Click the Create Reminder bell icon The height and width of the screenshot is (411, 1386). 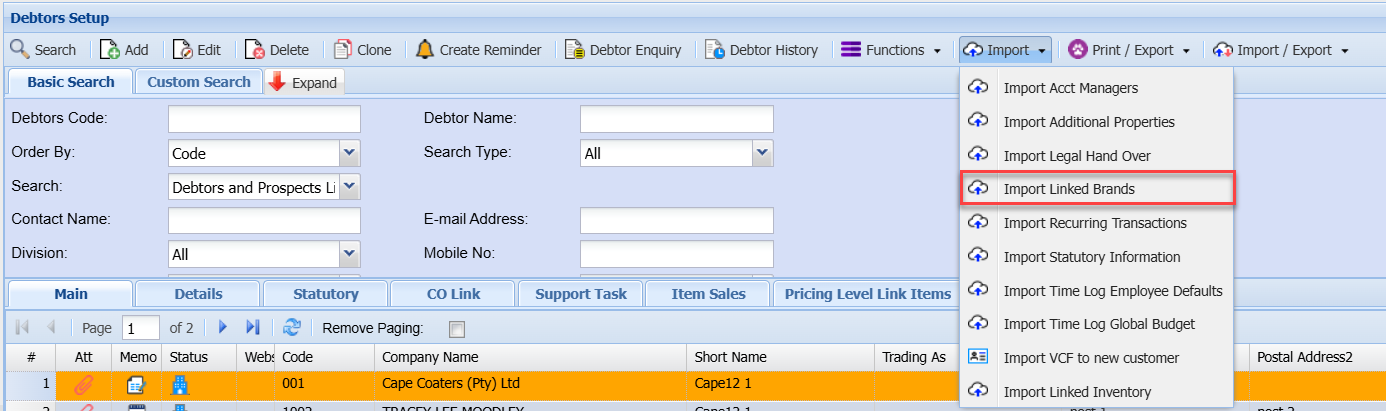(x=425, y=50)
